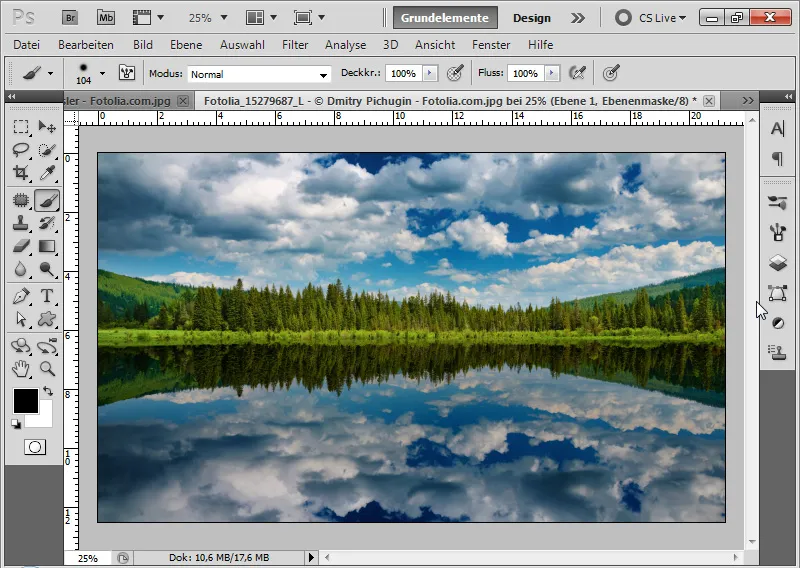
Task: Launch Adobe Bridge from the Br icon
Action: pyautogui.click(x=70, y=18)
